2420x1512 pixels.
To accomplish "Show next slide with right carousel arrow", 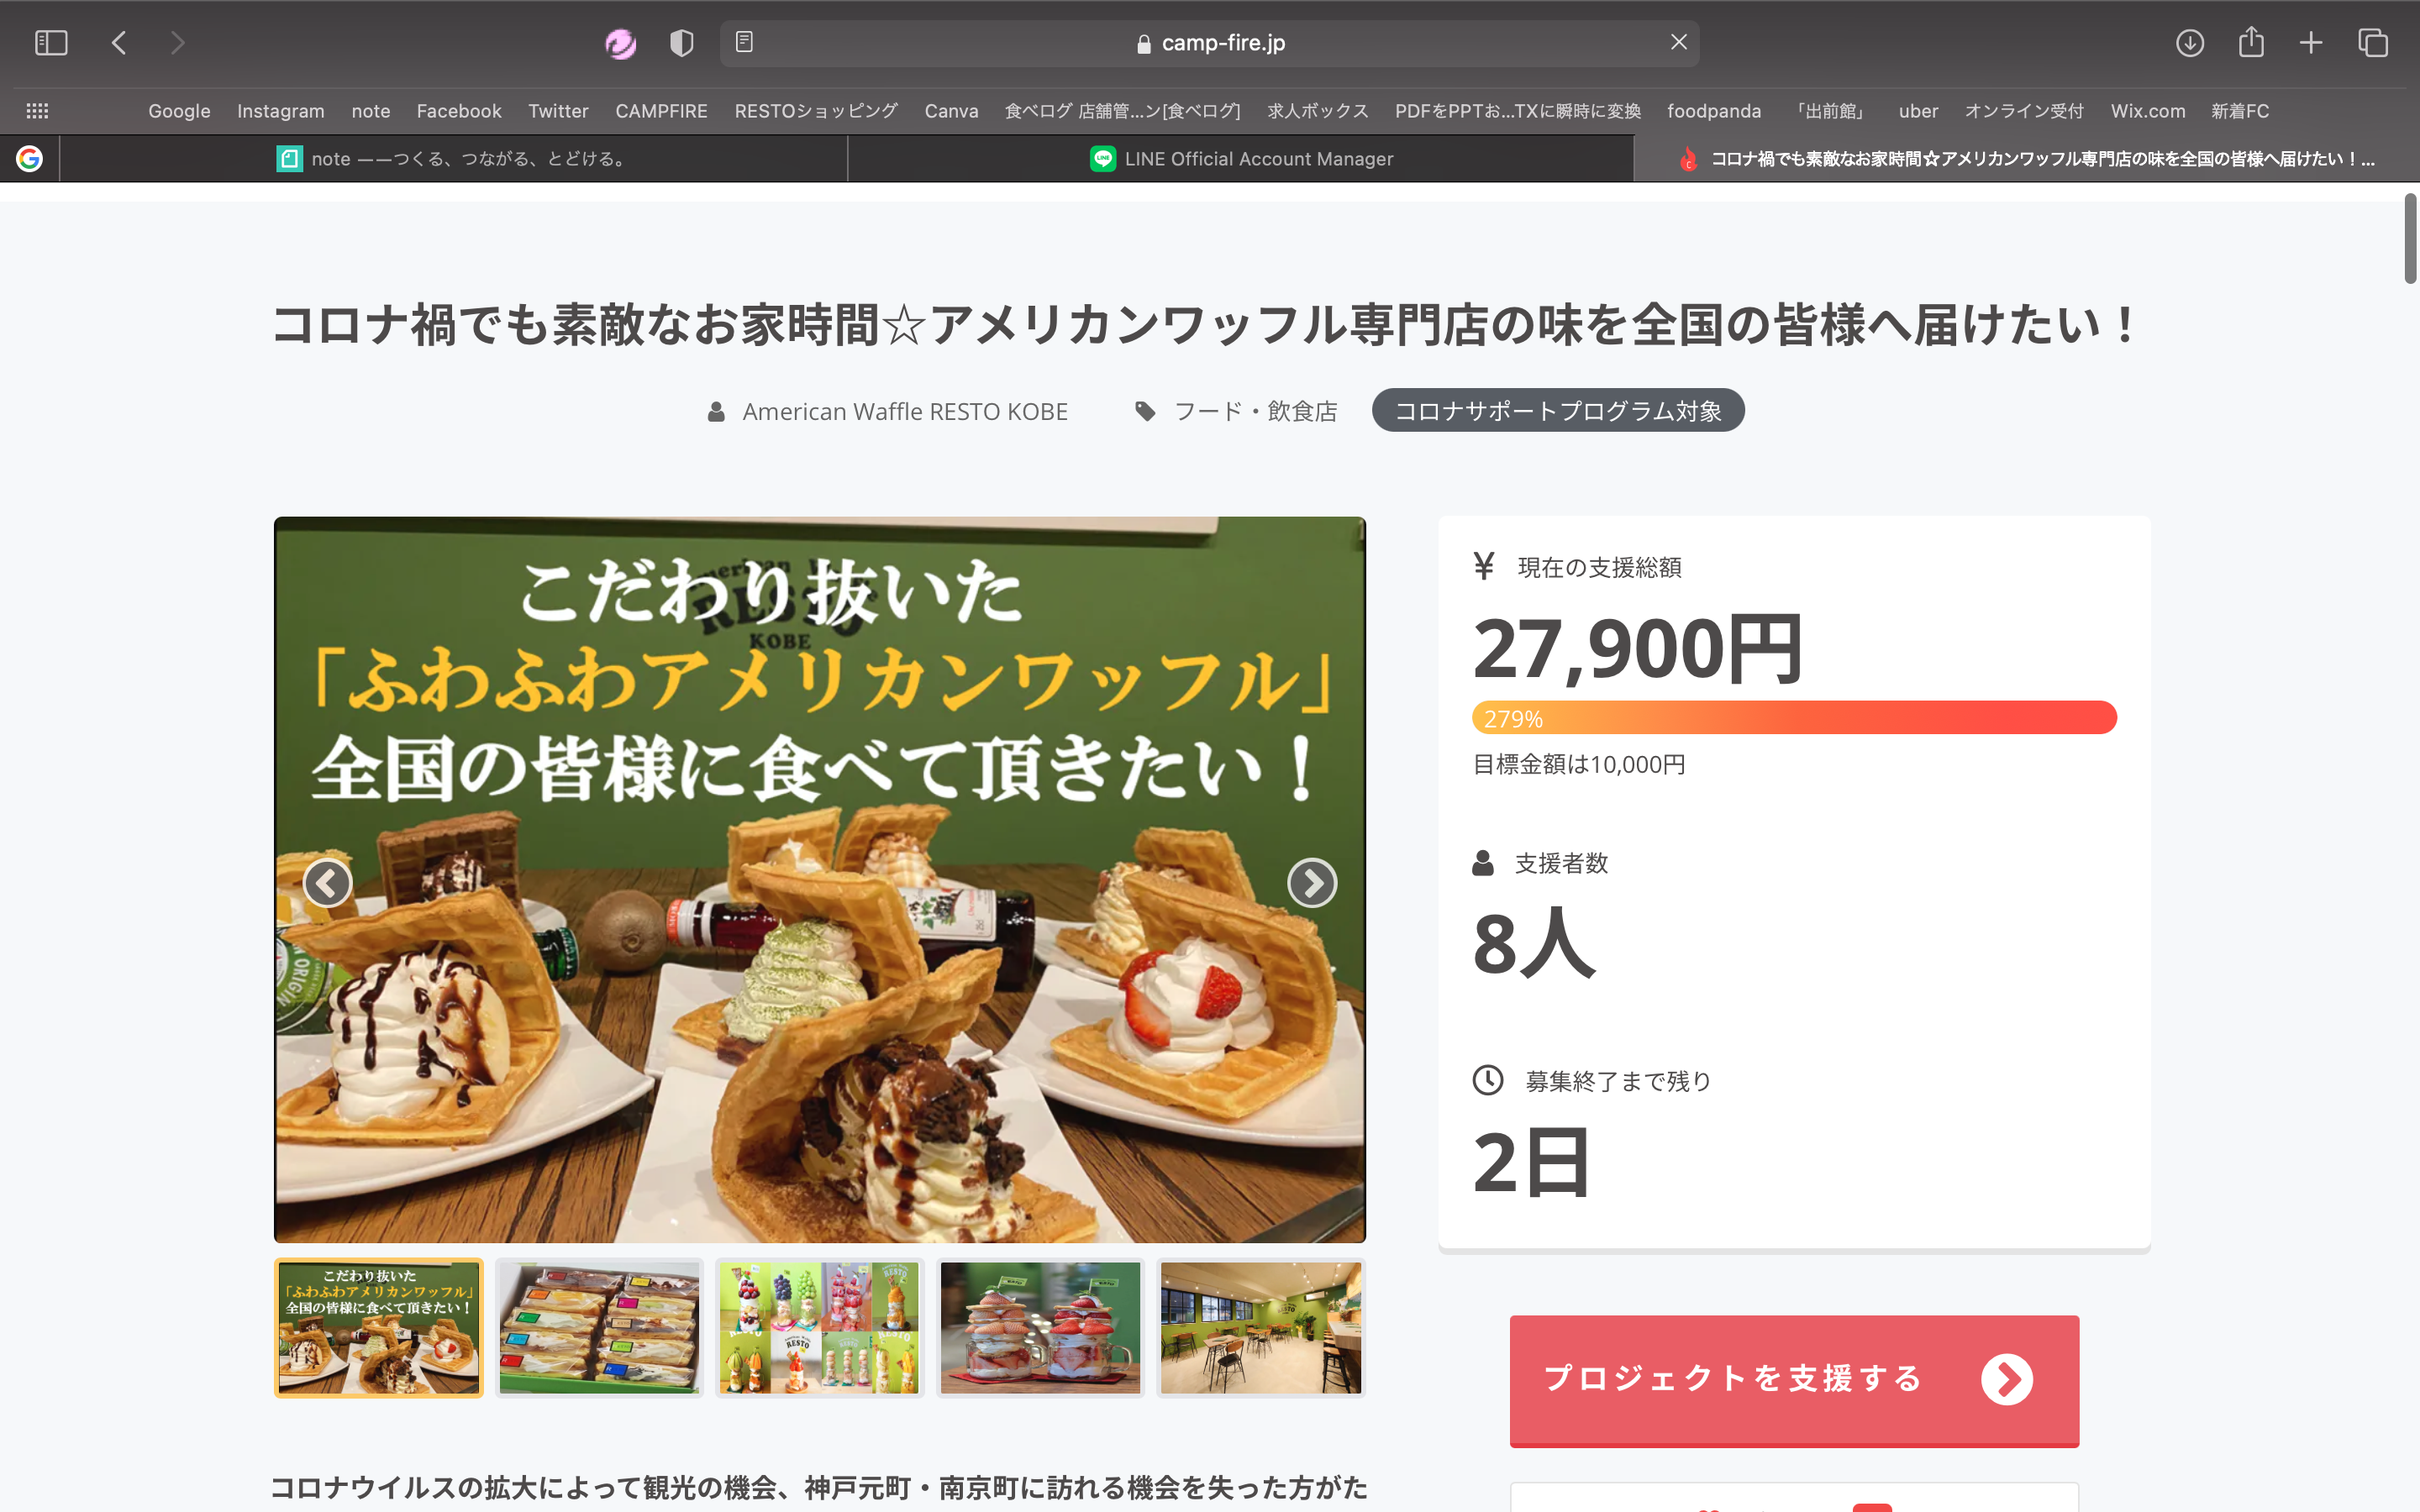I will tap(1312, 883).
